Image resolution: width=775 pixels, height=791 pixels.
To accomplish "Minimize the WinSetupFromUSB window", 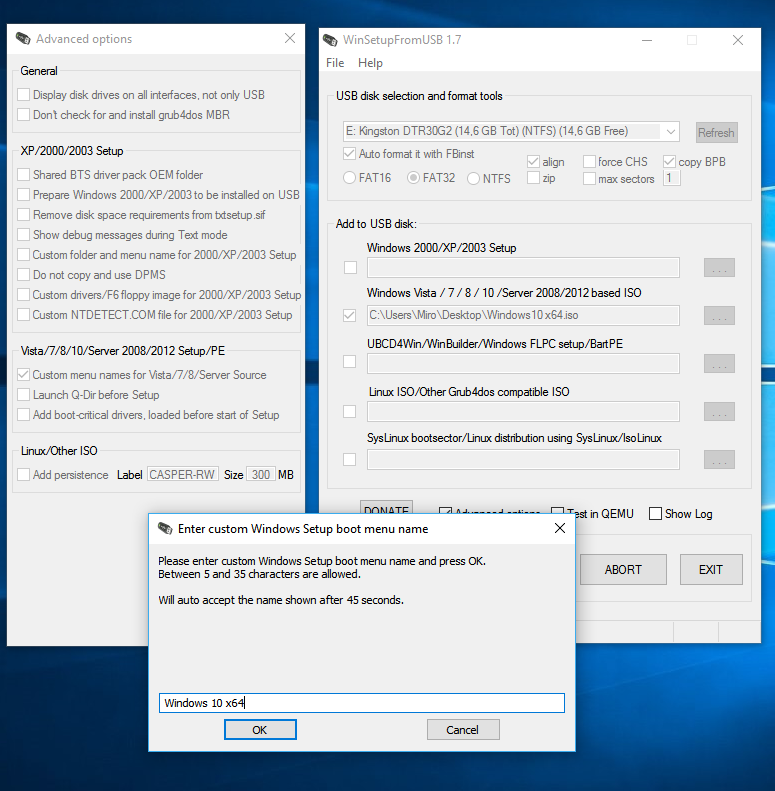I will point(647,40).
